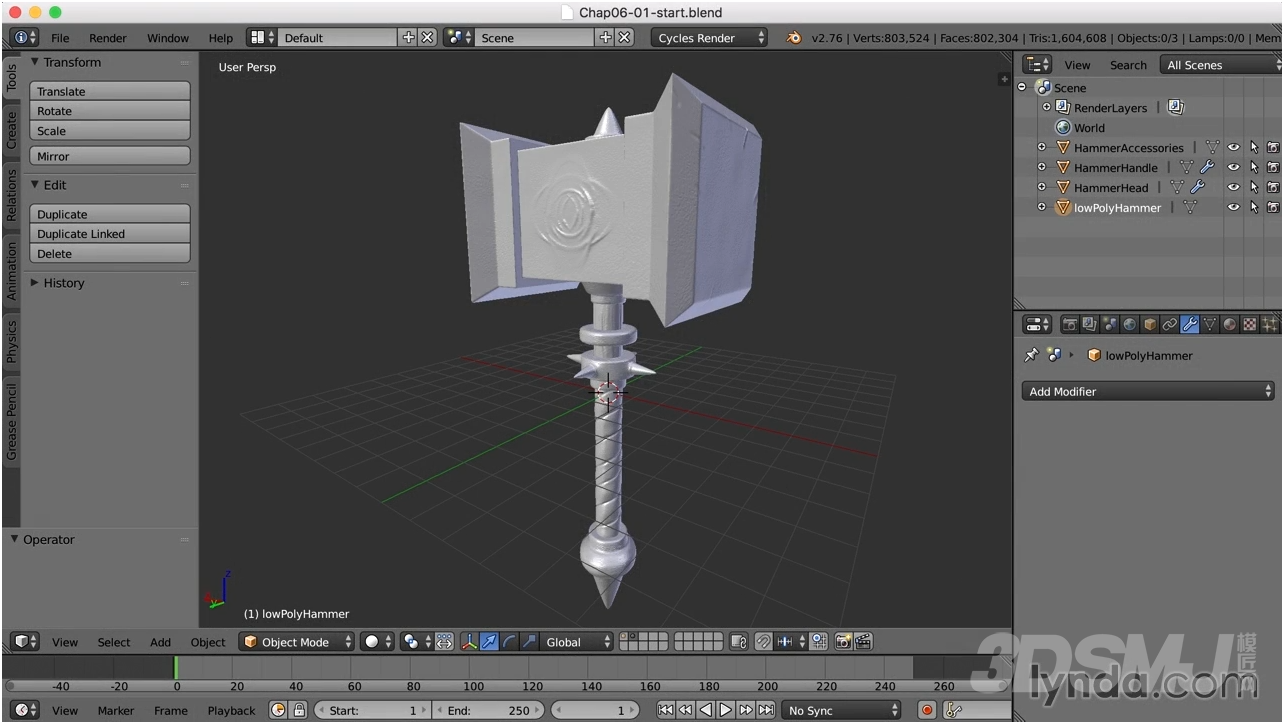The width and height of the screenshot is (1284, 724).
Task: Open the Object Mode dropdown
Action: click(x=298, y=642)
